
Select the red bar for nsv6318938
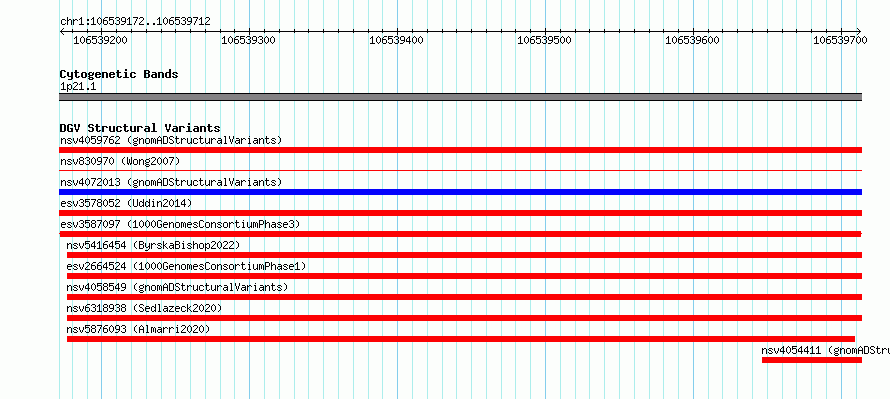(x=464, y=318)
